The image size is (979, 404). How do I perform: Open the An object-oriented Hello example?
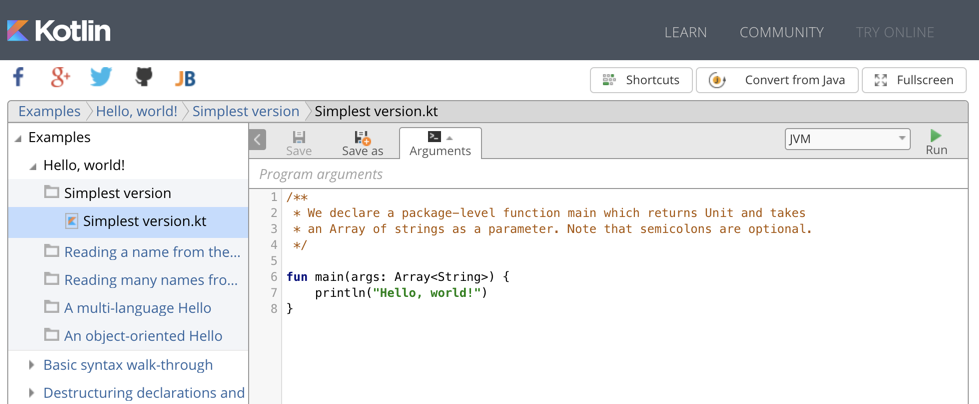click(x=143, y=336)
